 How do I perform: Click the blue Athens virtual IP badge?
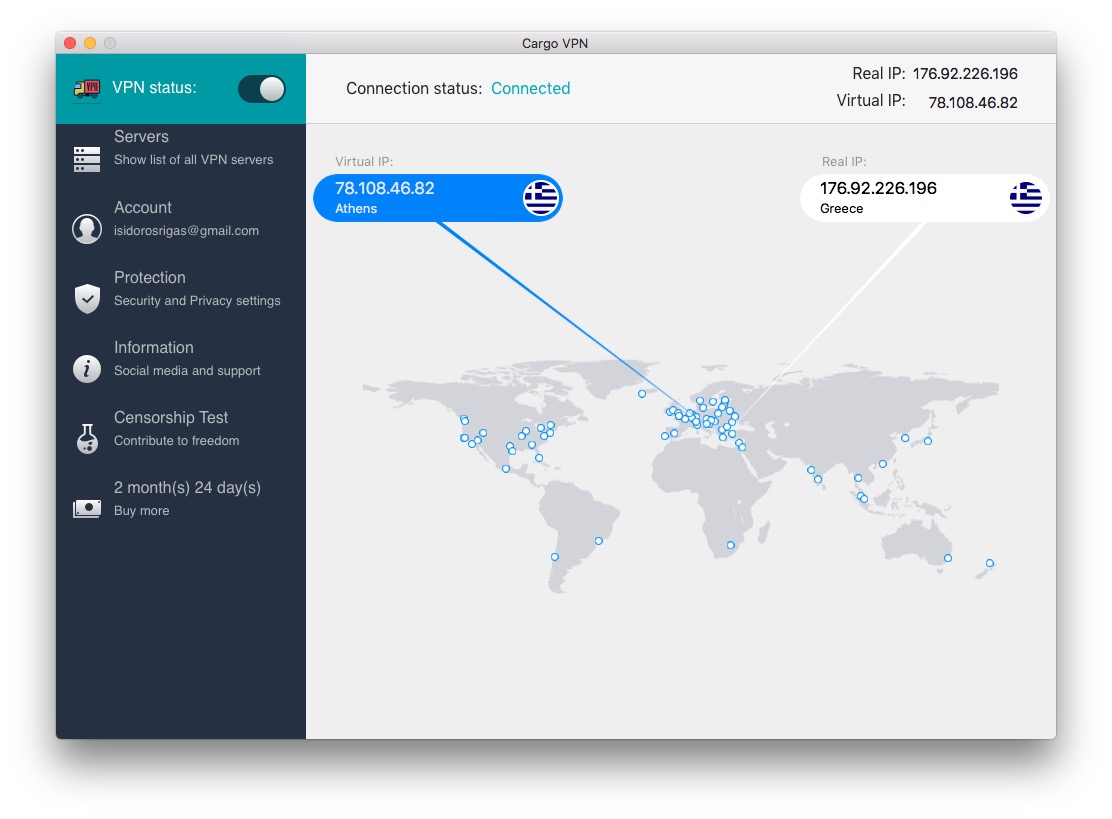438,198
